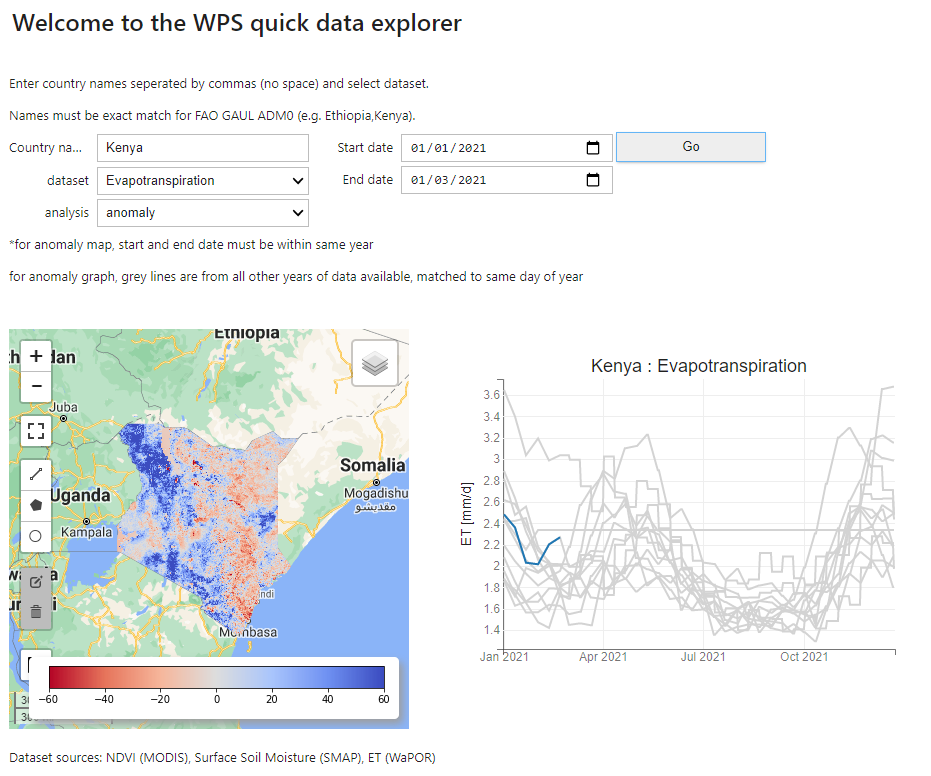Toggle fullscreen map view
Image resolution: width=931 pixels, height=776 pixels.
[36, 431]
